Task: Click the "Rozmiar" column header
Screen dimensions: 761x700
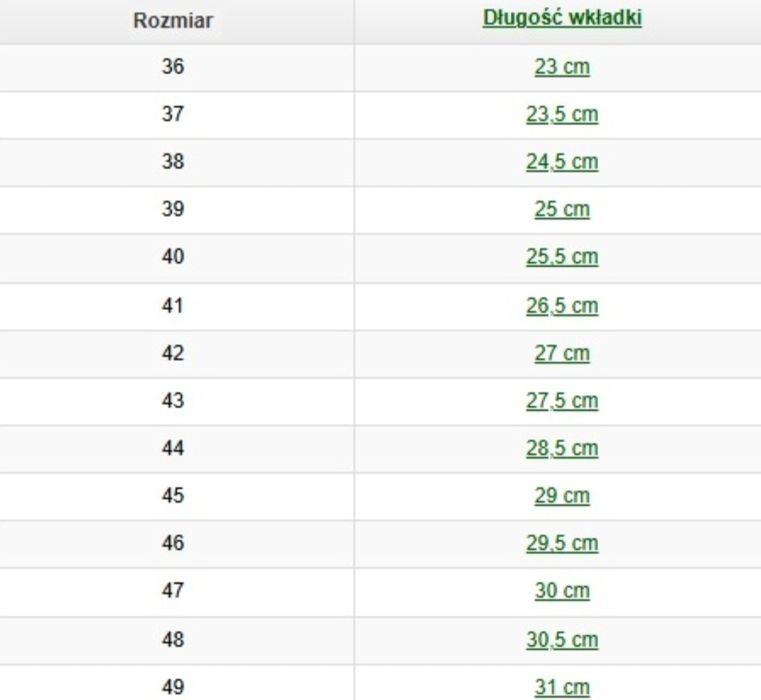Action: click(x=172, y=20)
